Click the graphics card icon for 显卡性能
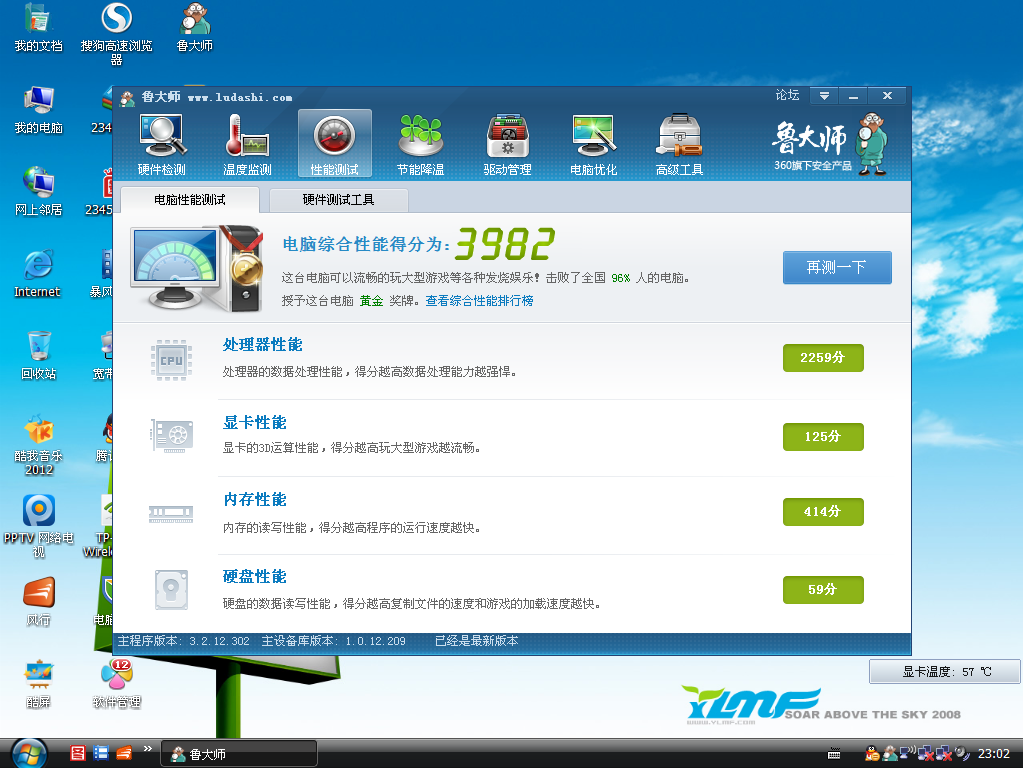This screenshot has height=768, width=1023. (172, 436)
